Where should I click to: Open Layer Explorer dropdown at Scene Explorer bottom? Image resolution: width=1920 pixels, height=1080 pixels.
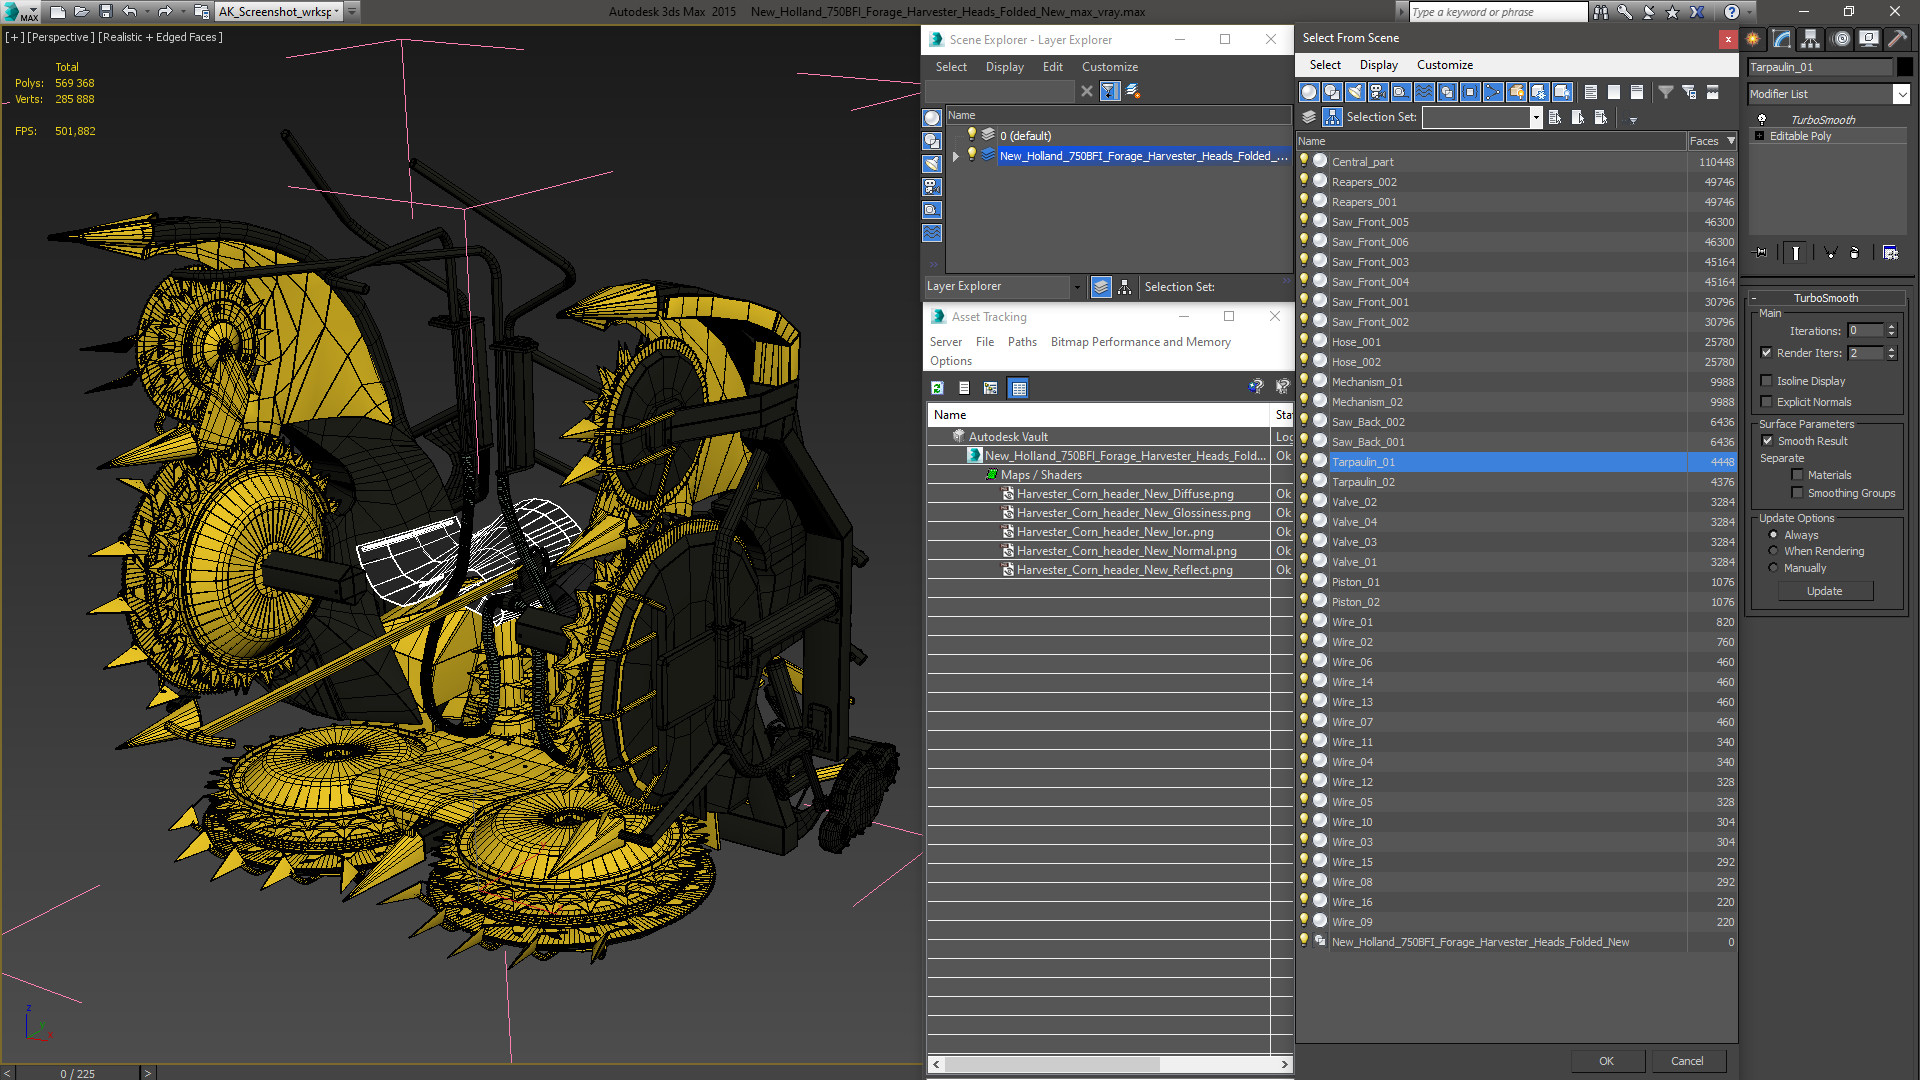(1077, 287)
